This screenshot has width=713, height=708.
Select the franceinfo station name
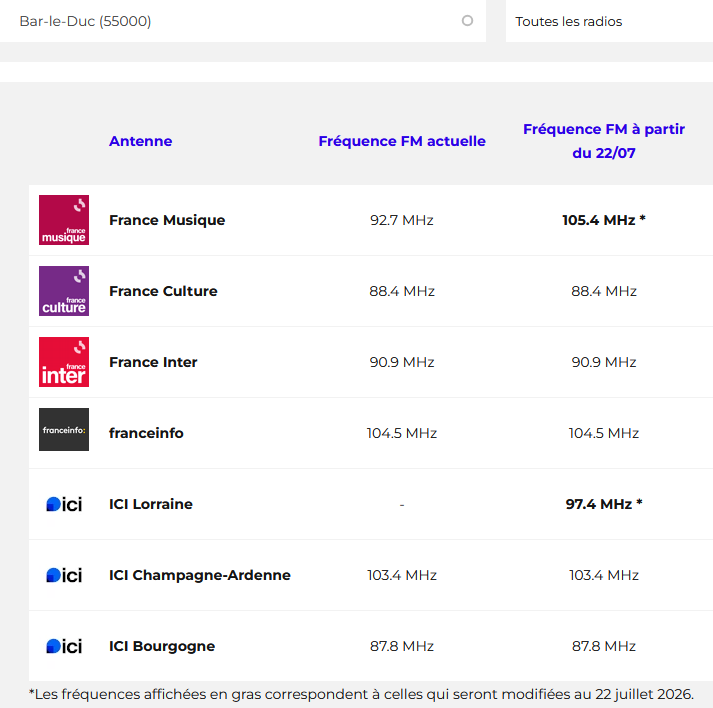point(146,433)
